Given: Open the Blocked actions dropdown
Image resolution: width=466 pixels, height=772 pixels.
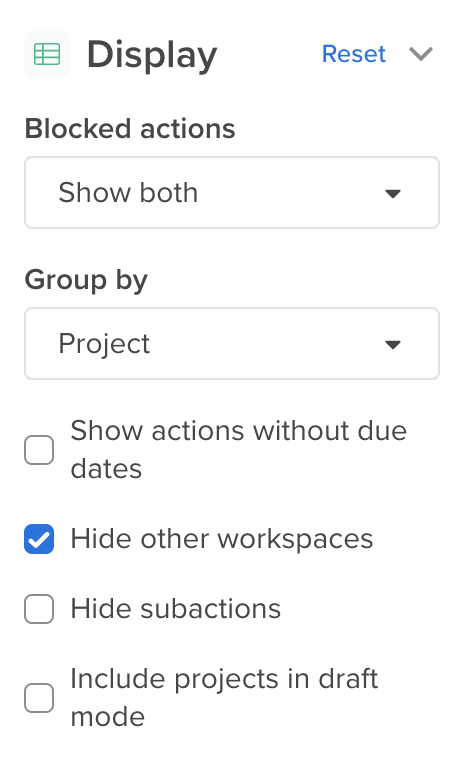Looking at the screenshot, I should tap(232, 193).
